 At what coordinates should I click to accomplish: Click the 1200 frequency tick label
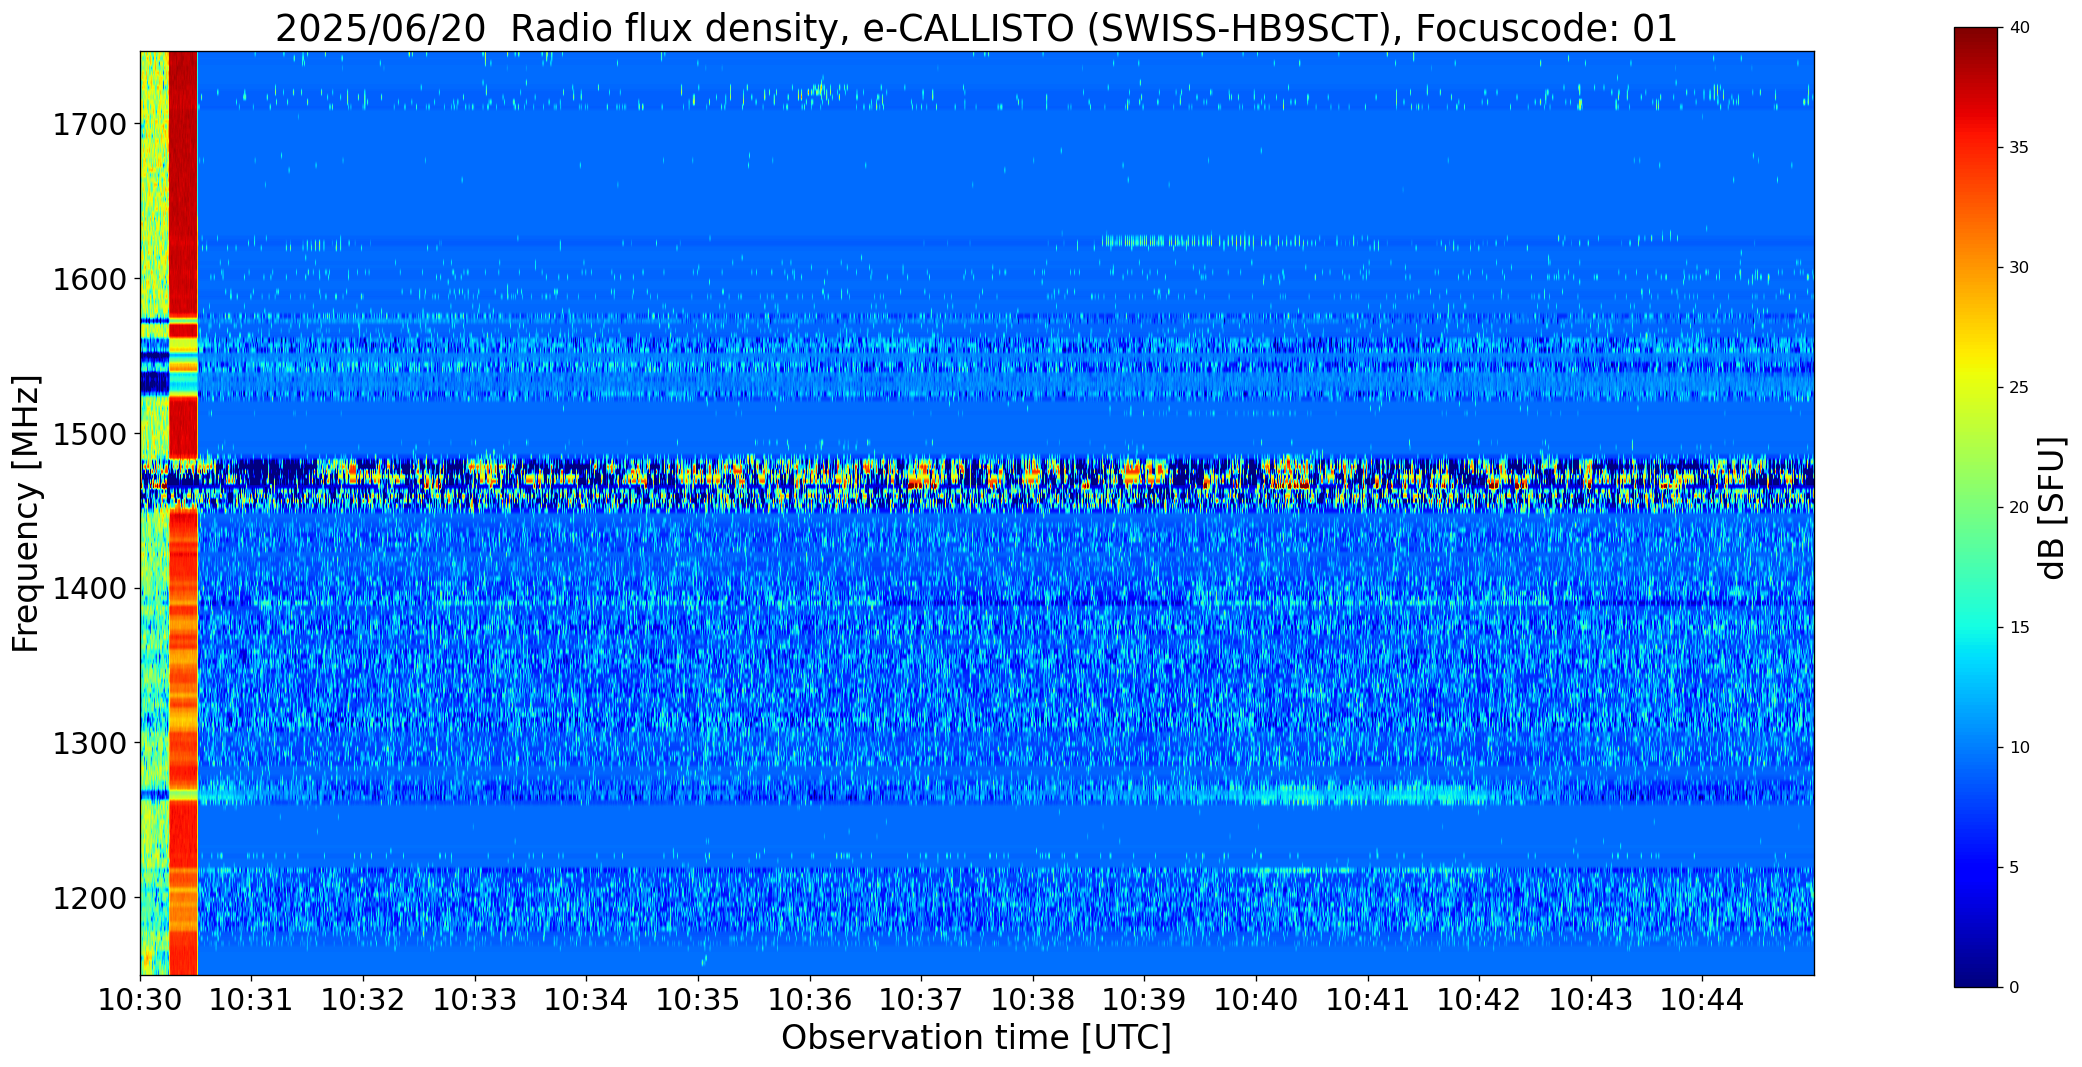coord(89,898)
